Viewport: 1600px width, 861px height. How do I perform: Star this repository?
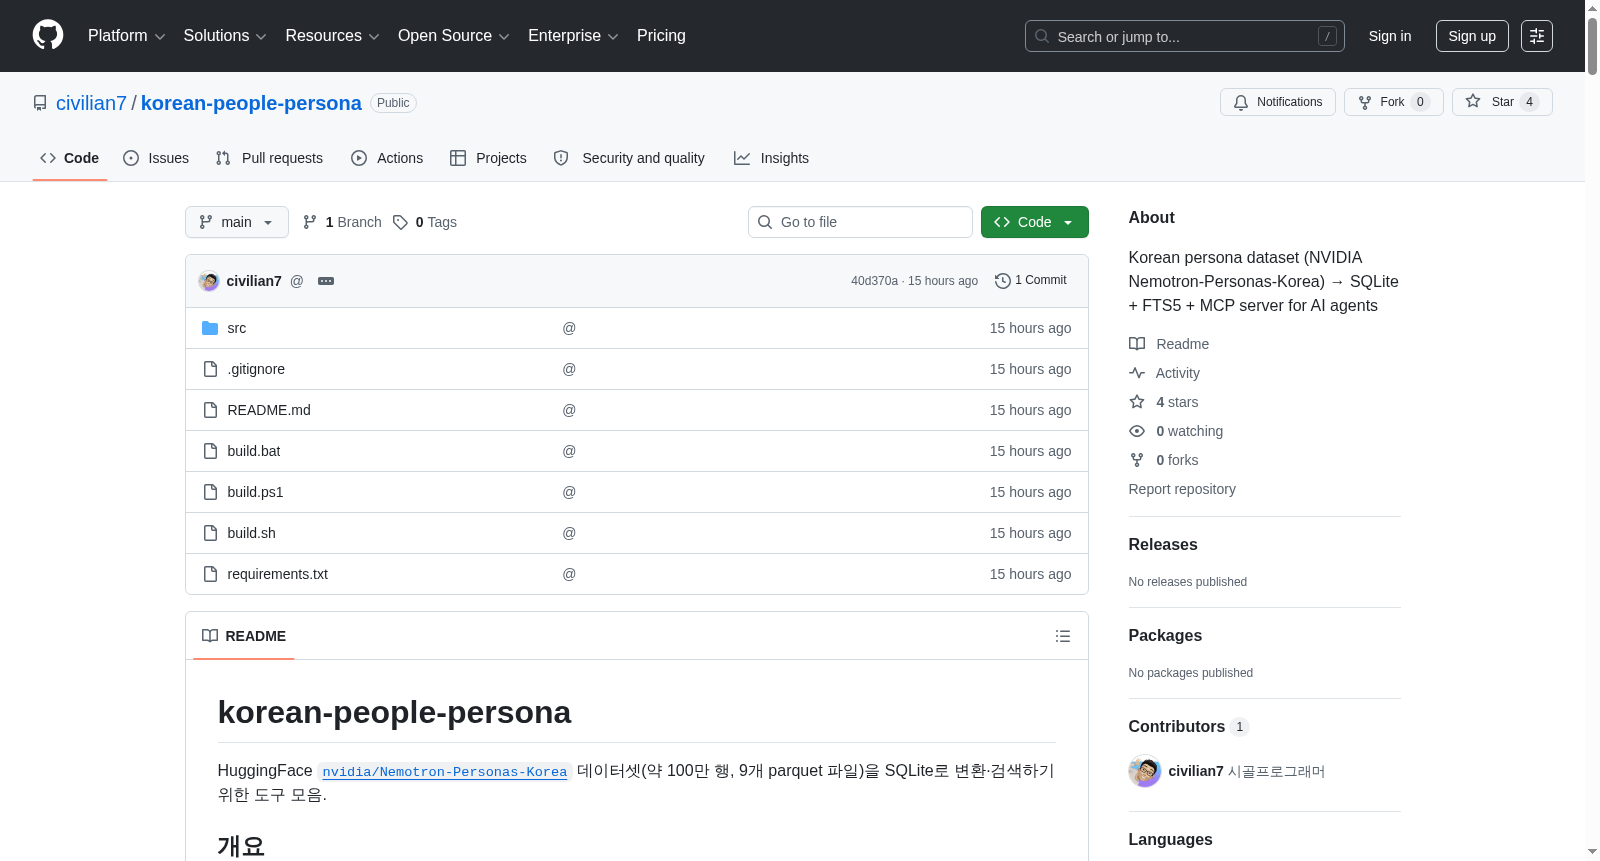[1502, 102]
